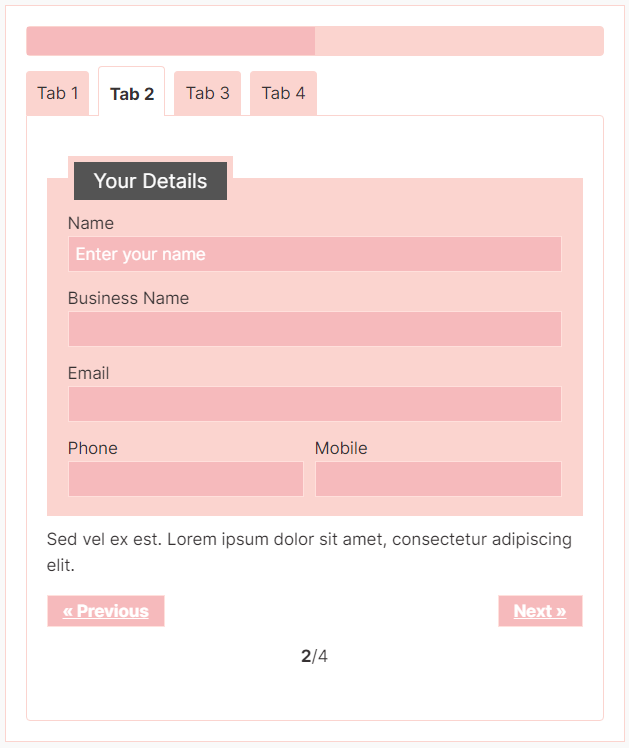Advance with the Next button

(x=540, y=611)
